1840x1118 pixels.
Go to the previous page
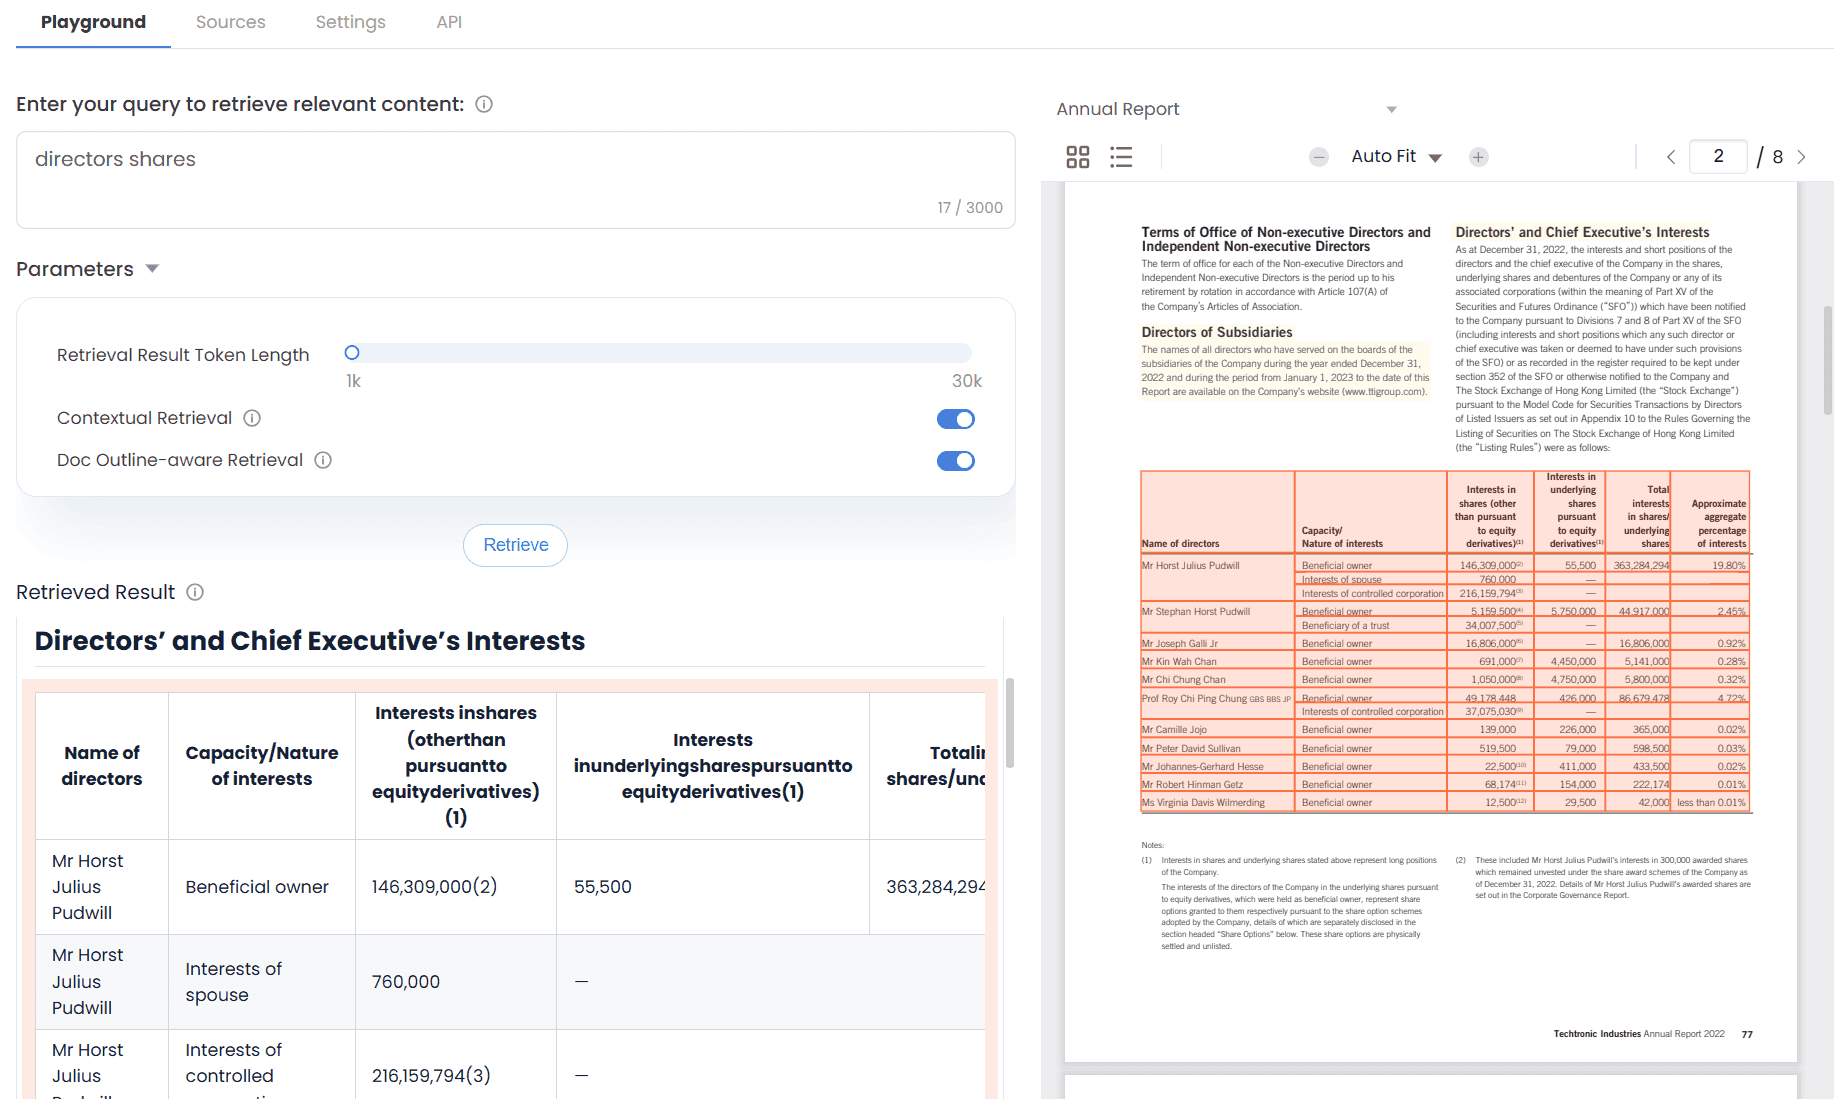click(1670, 157)
